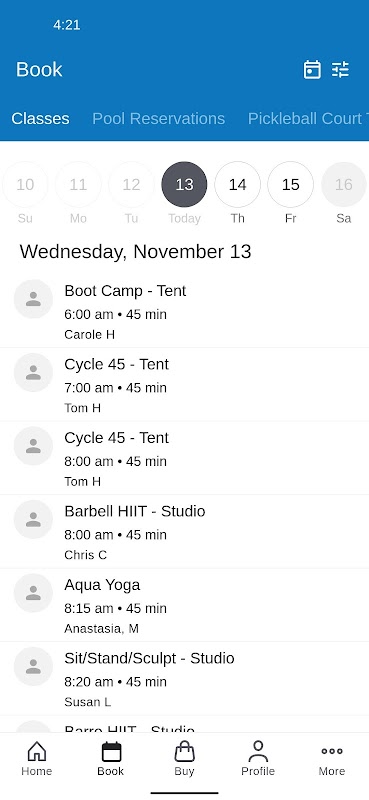The image size is (369, 800).
Task: Open Barbell HIIT - Studio class
Action: 184,532
